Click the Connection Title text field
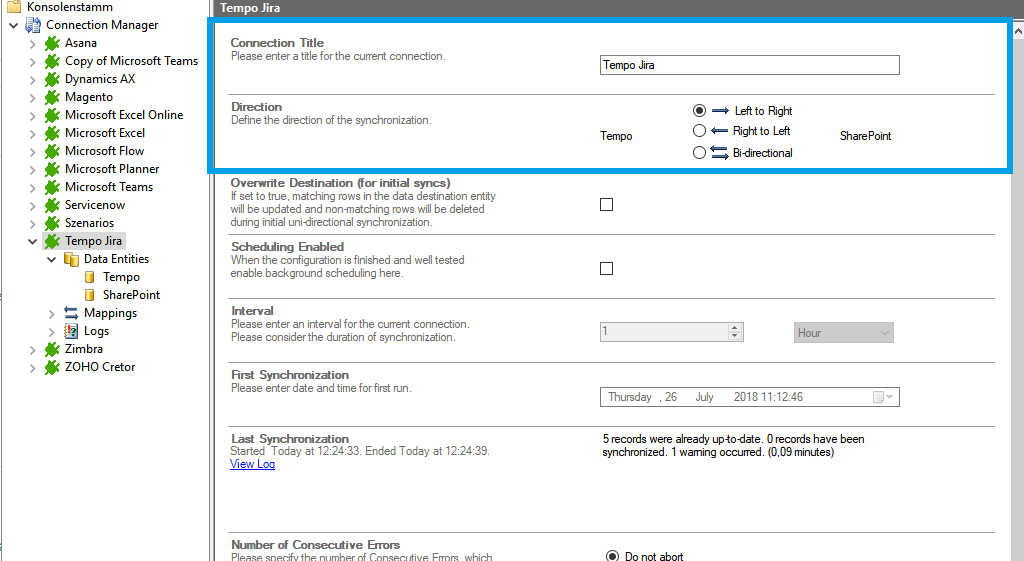 click(749, 65)
